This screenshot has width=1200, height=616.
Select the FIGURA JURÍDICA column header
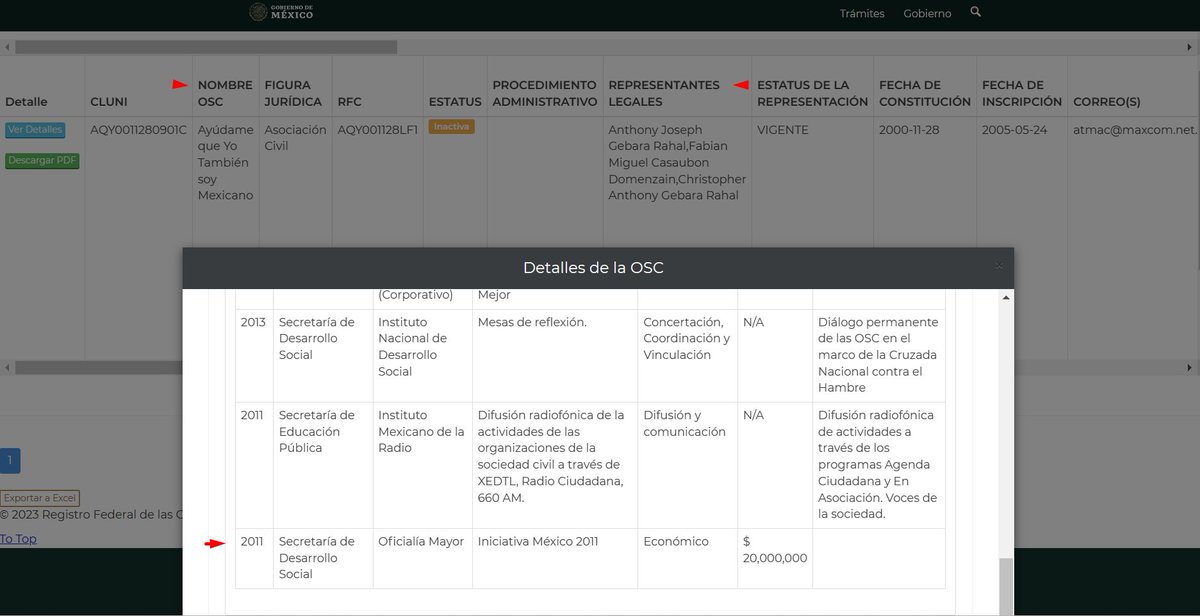tap(293, 93)
